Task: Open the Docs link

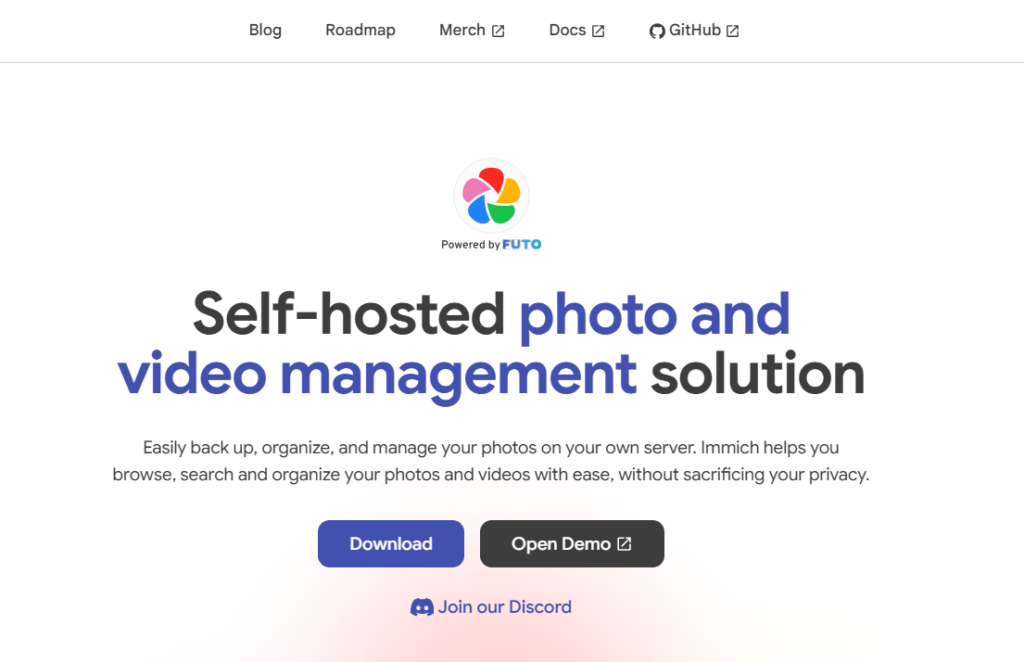Action: 577,30
